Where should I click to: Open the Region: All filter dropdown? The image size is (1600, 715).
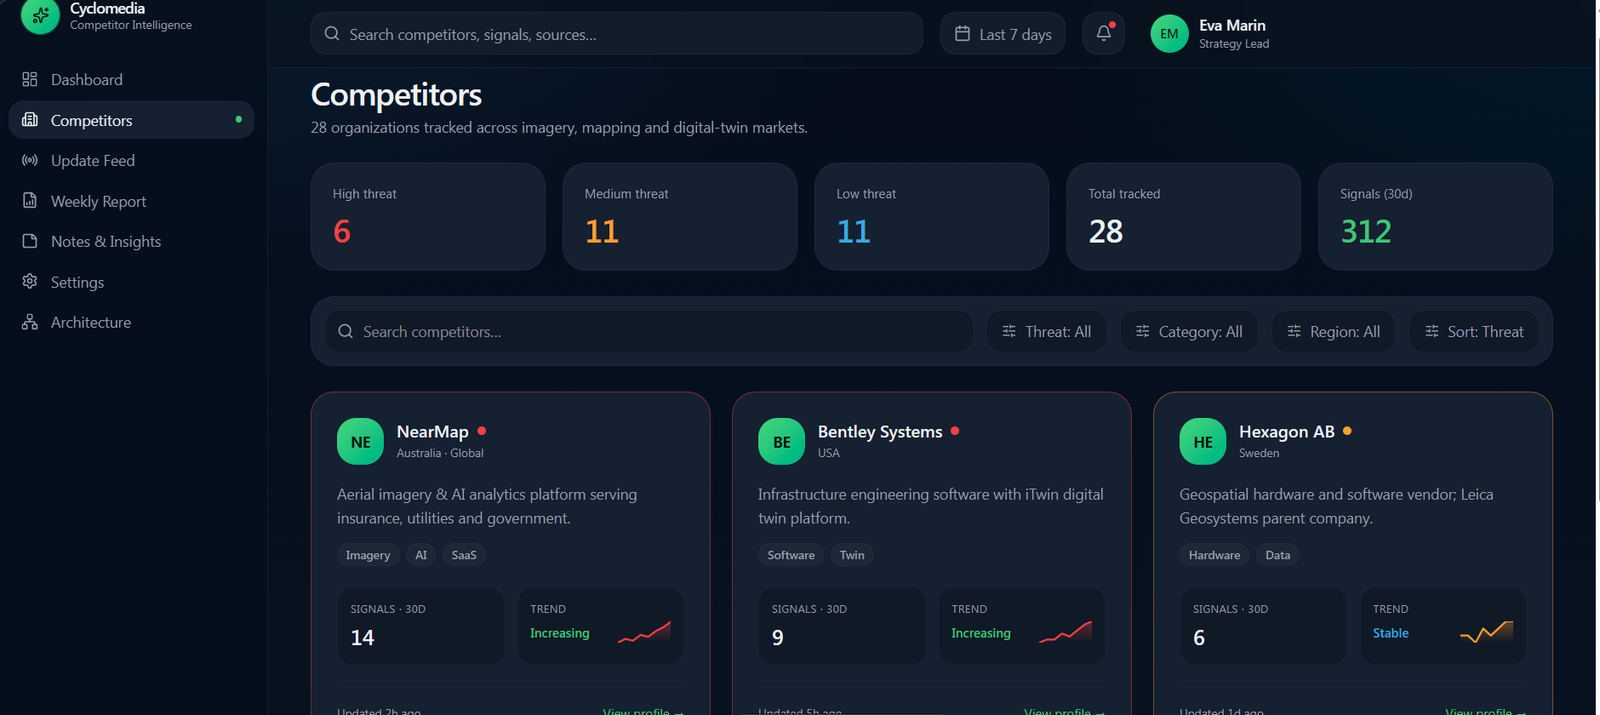[1333, 331]
